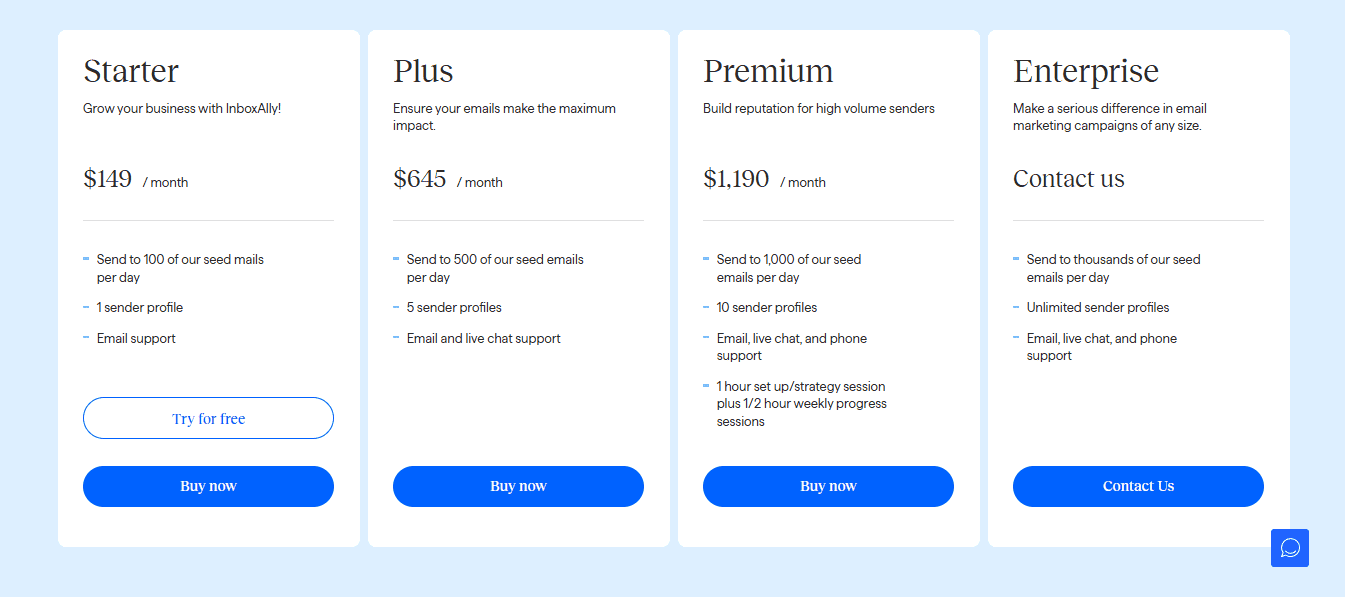This screenshot has height=597, width=1345.
Task: Click Buy now under the Starter plan
Action: [x=208, y=486]
